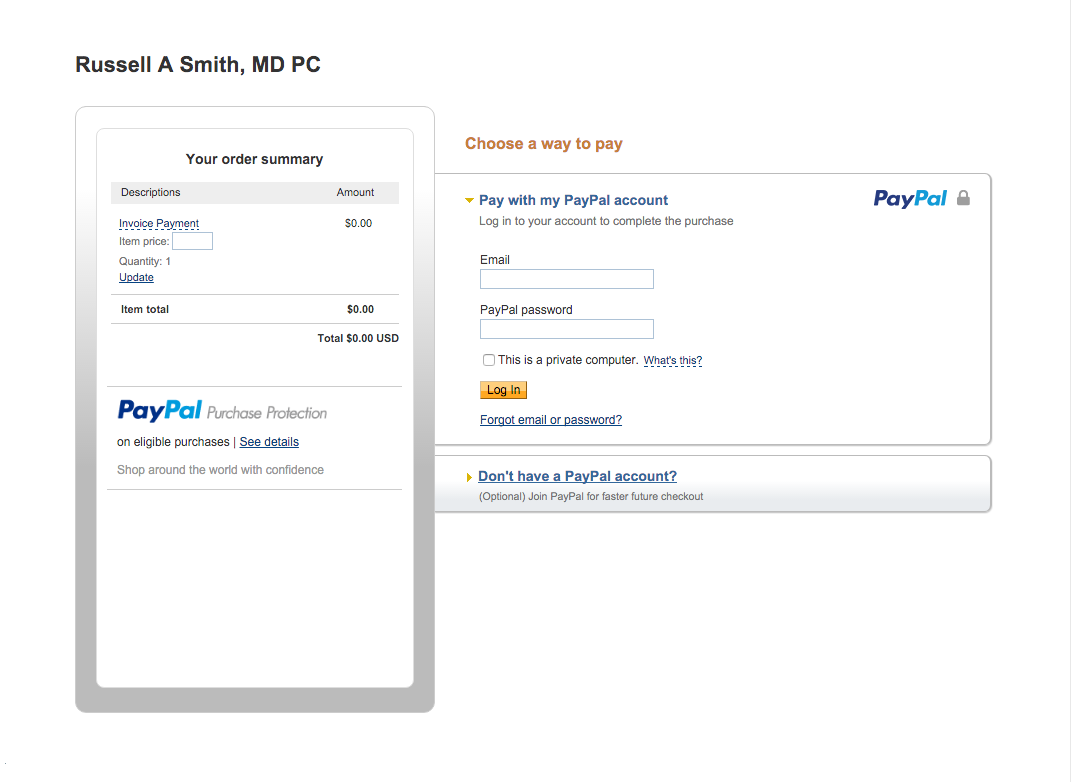Image resolution: width=1071 pixels, height=782 pixels.
Task: Click into the Item price box
Action: click(x=193, y=241)
